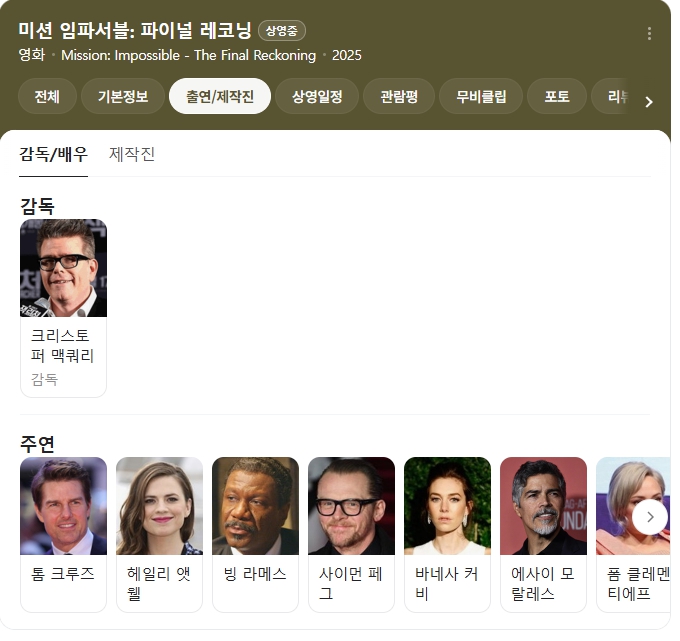This screenshot has height=641, width=680.
Task: Show next cast members with round arrow button
Action: click(650, 517)
